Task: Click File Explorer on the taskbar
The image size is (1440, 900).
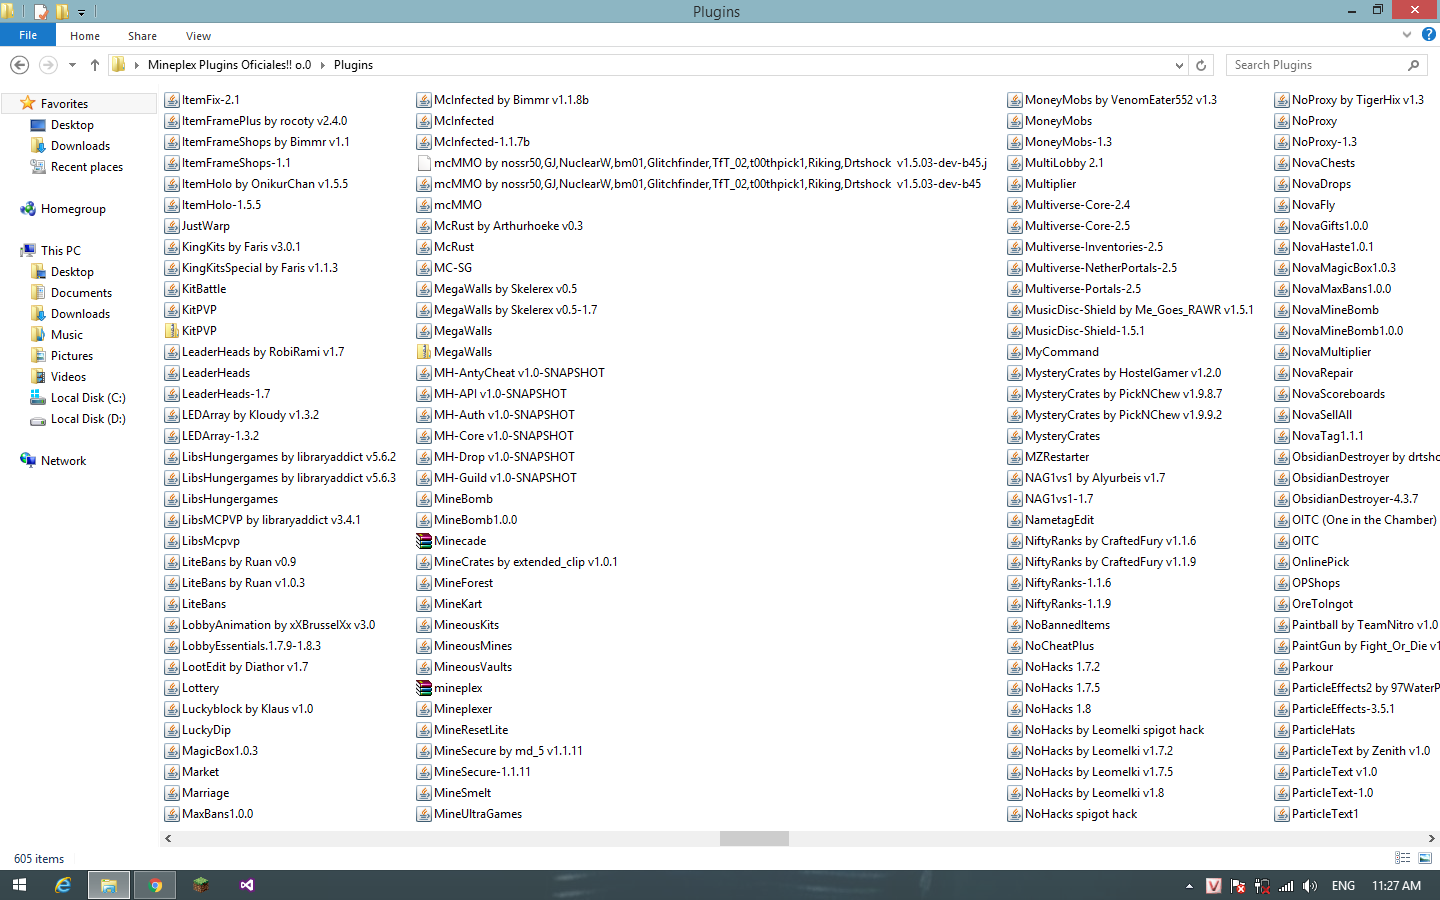Action: (109, 885)
